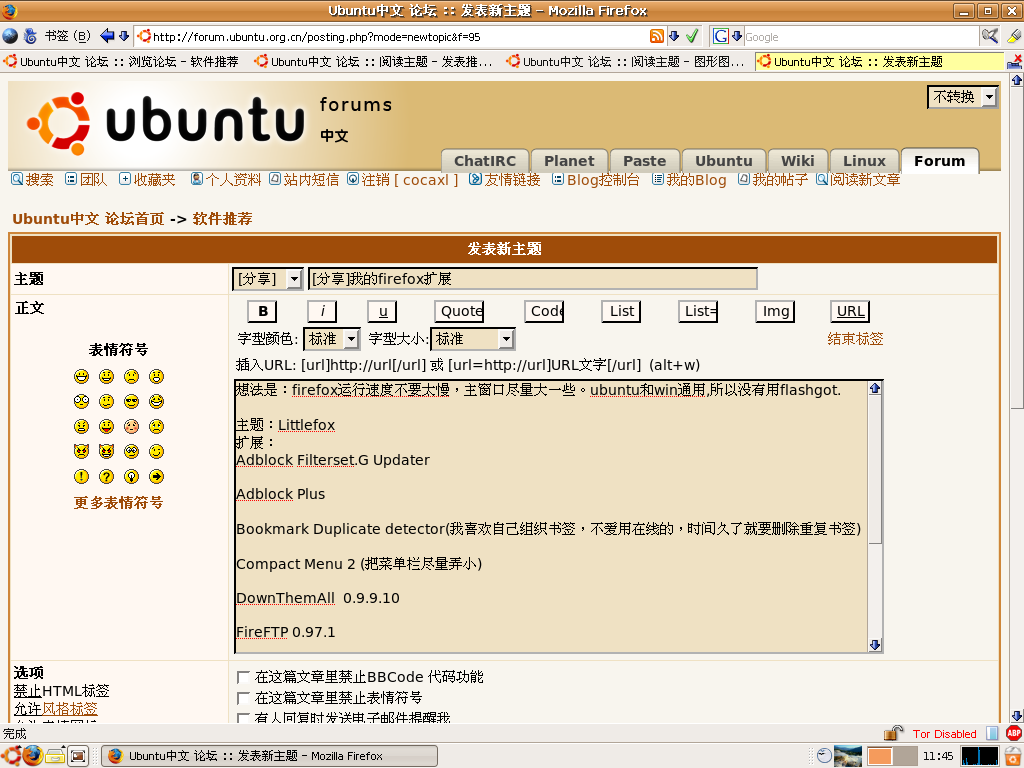
Task: Insert the rolling eyes smiley
Action: (131, 451)
